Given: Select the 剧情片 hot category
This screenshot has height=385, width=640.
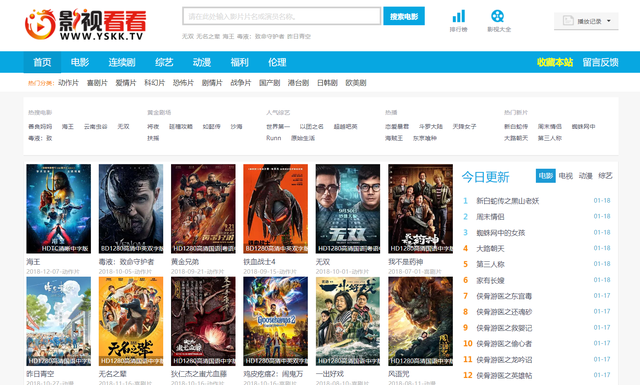Looking at the screenshot, I should pos(212,83).
